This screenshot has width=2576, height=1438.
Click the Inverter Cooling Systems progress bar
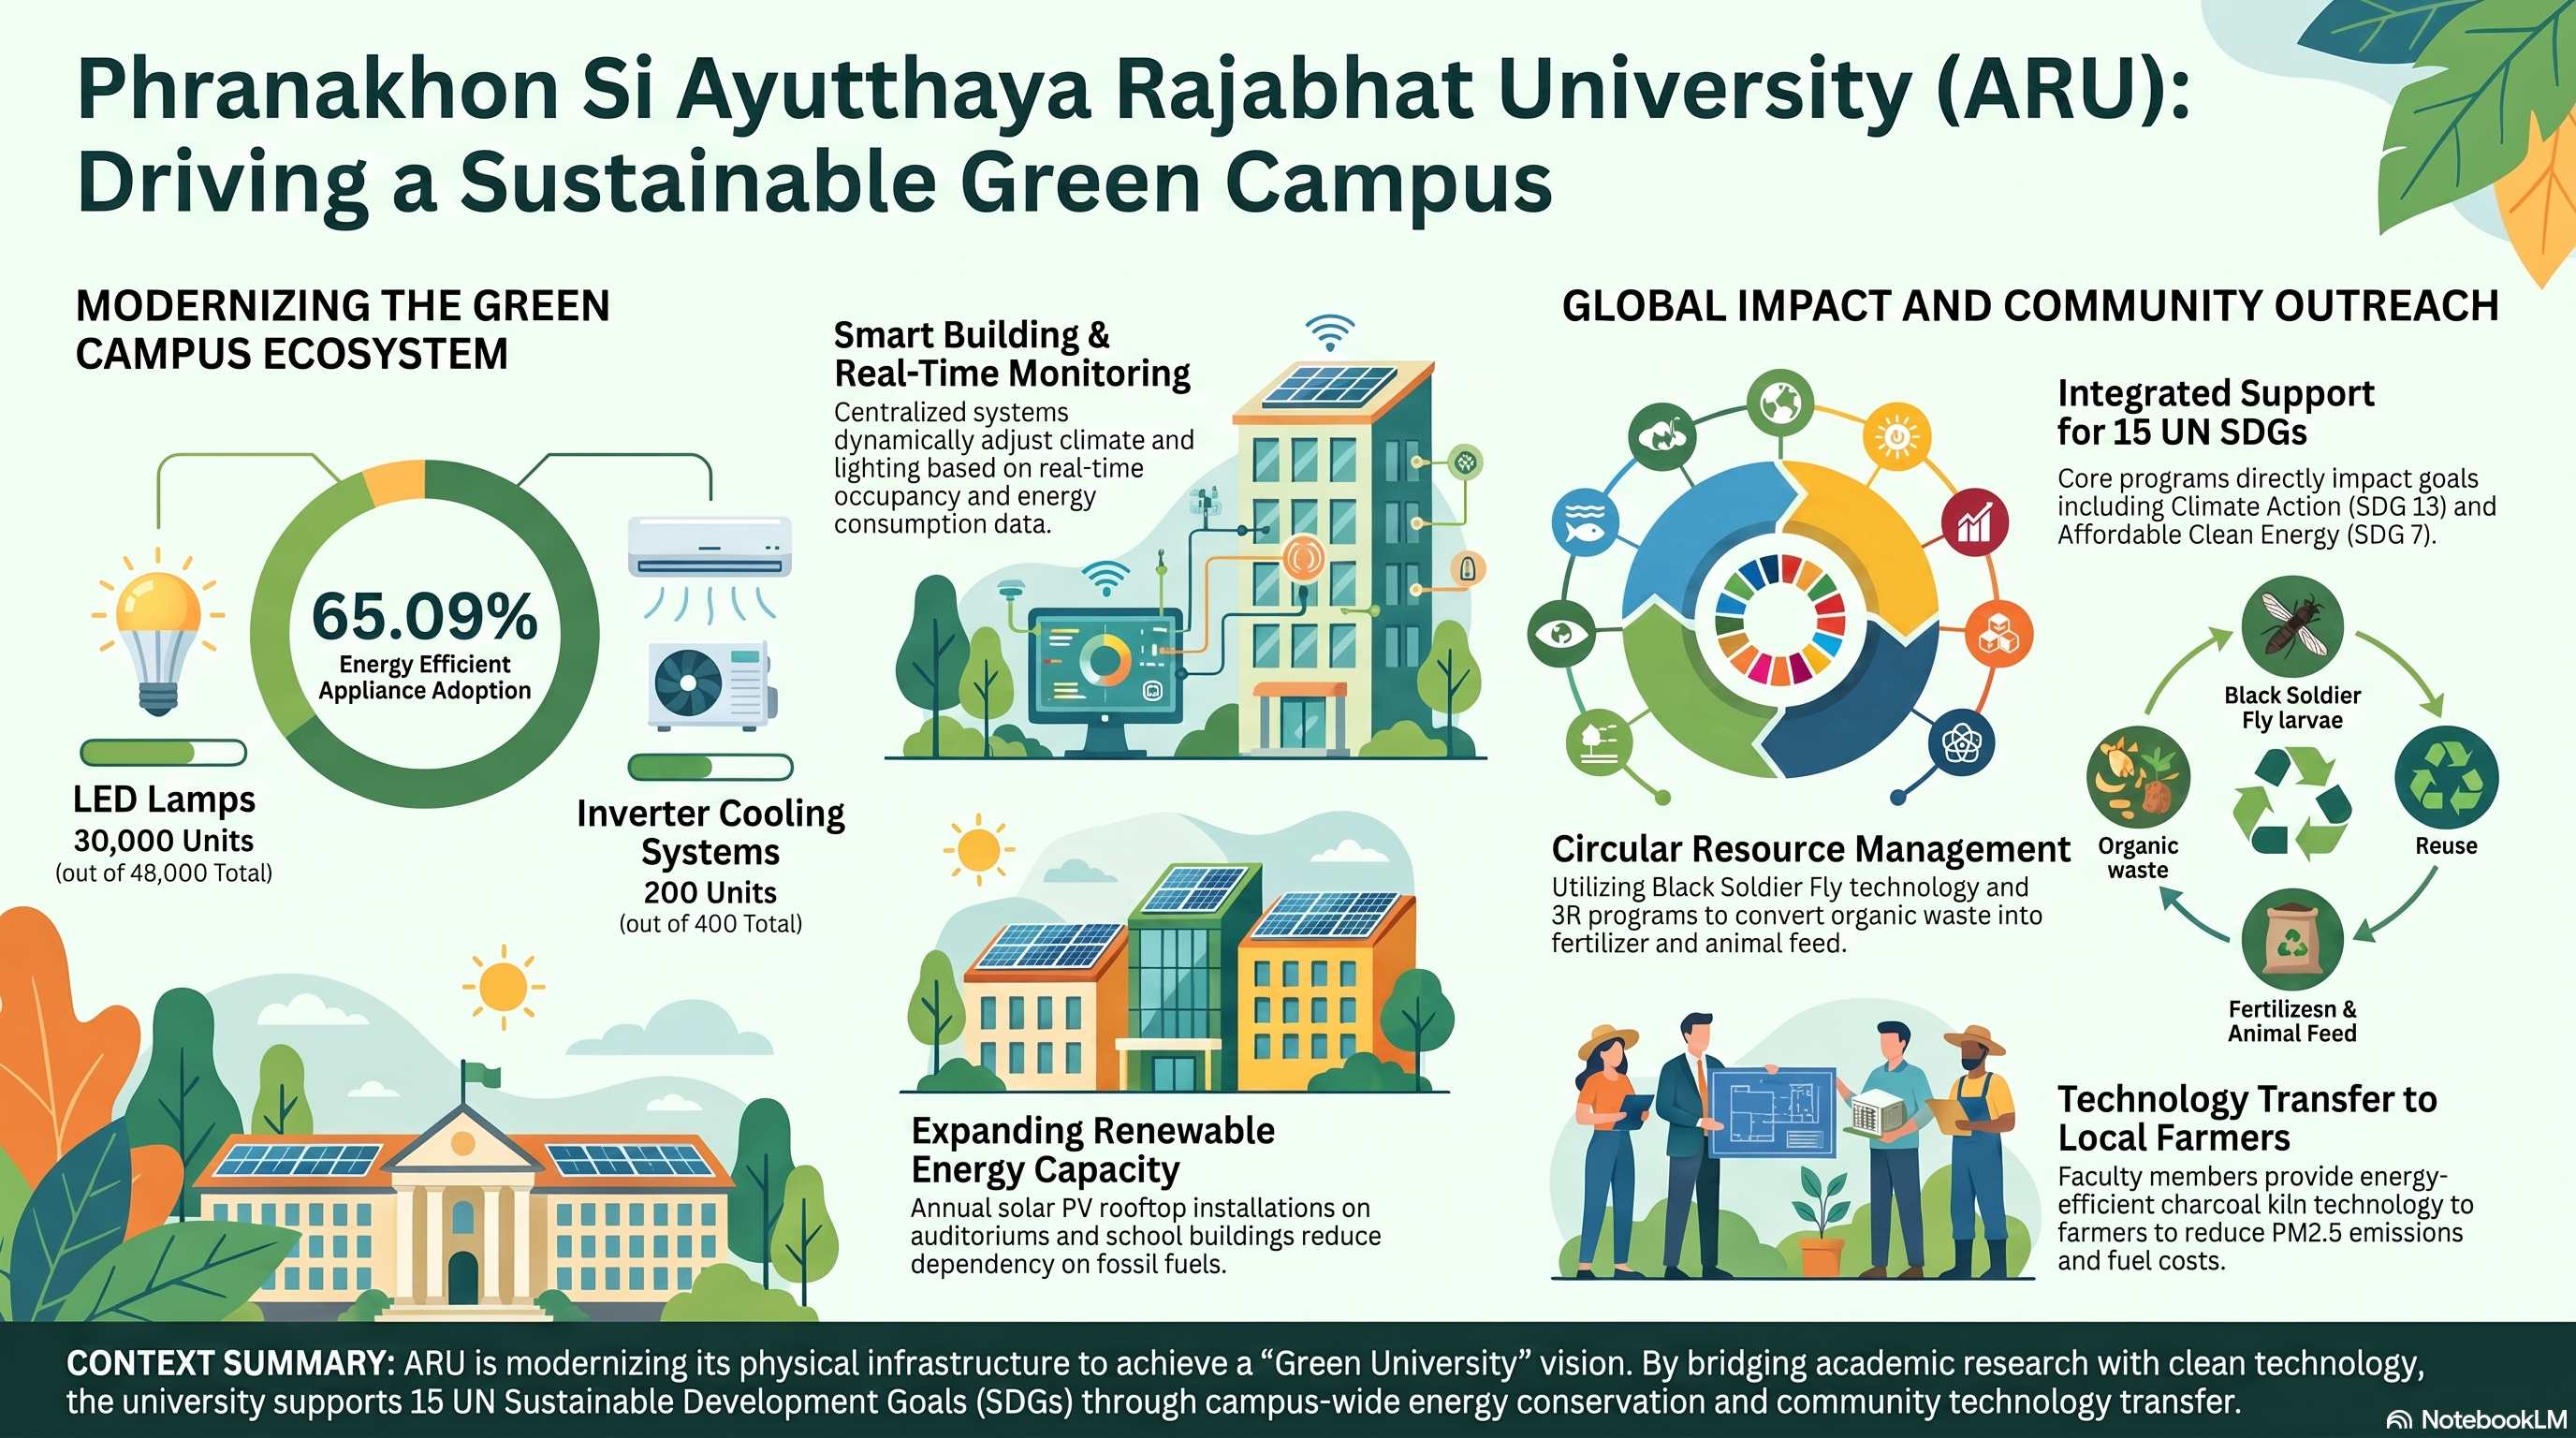pyautogui.click(x=710, y=767)
